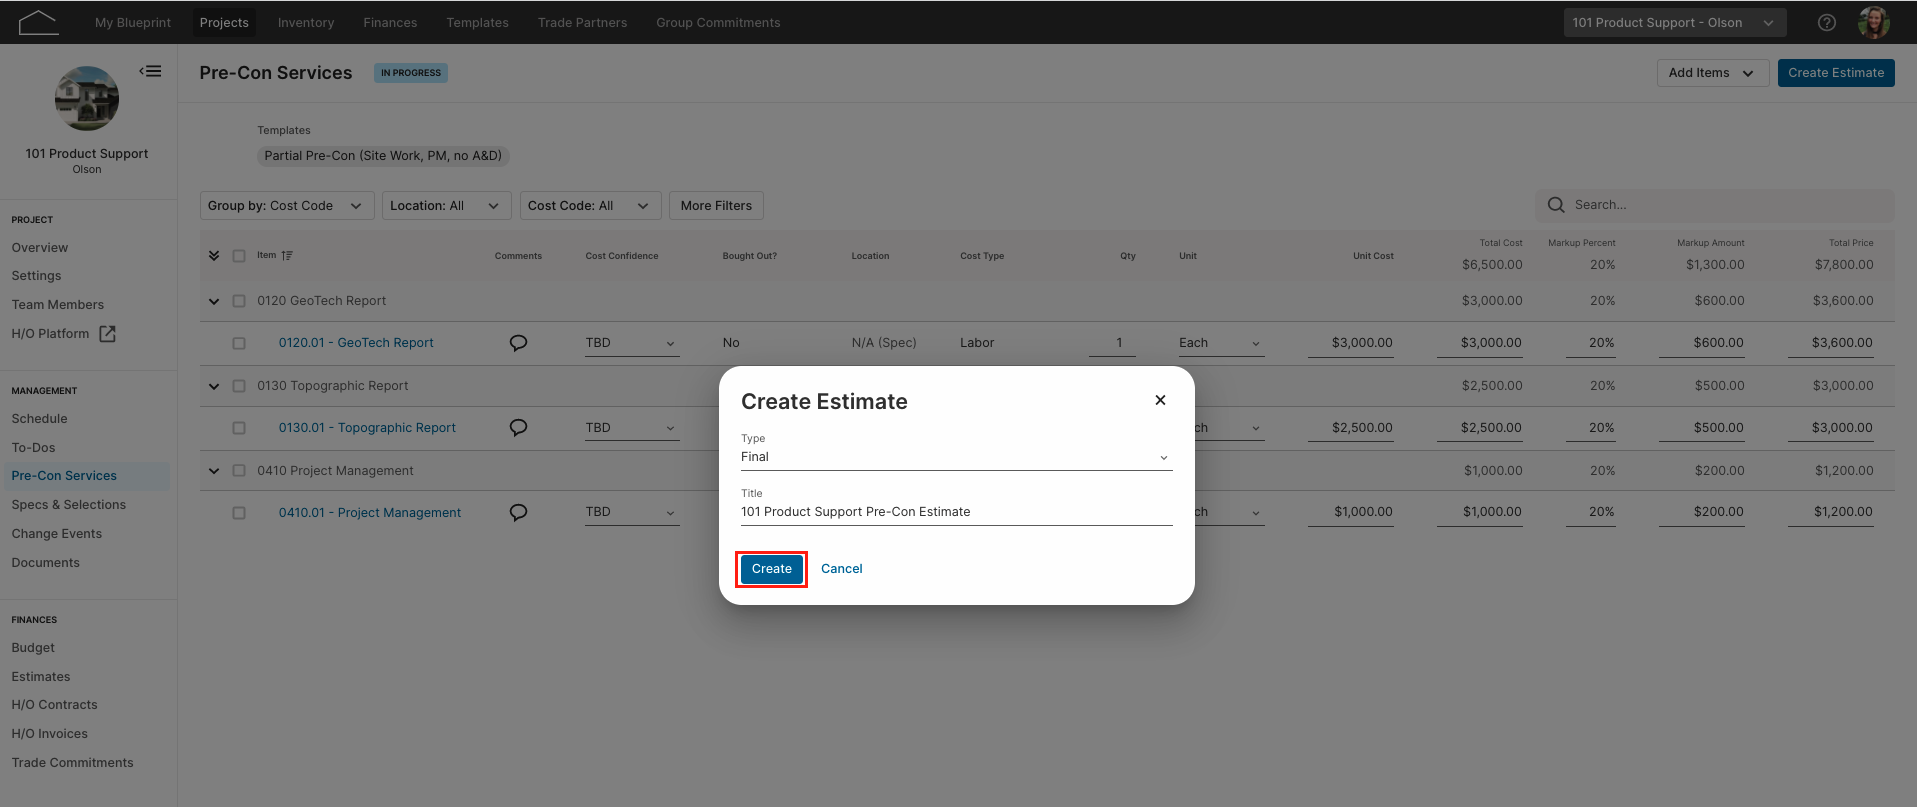
Task: Open Topographic Report cost confidence TBD dropdown
Action: [632, 428]
